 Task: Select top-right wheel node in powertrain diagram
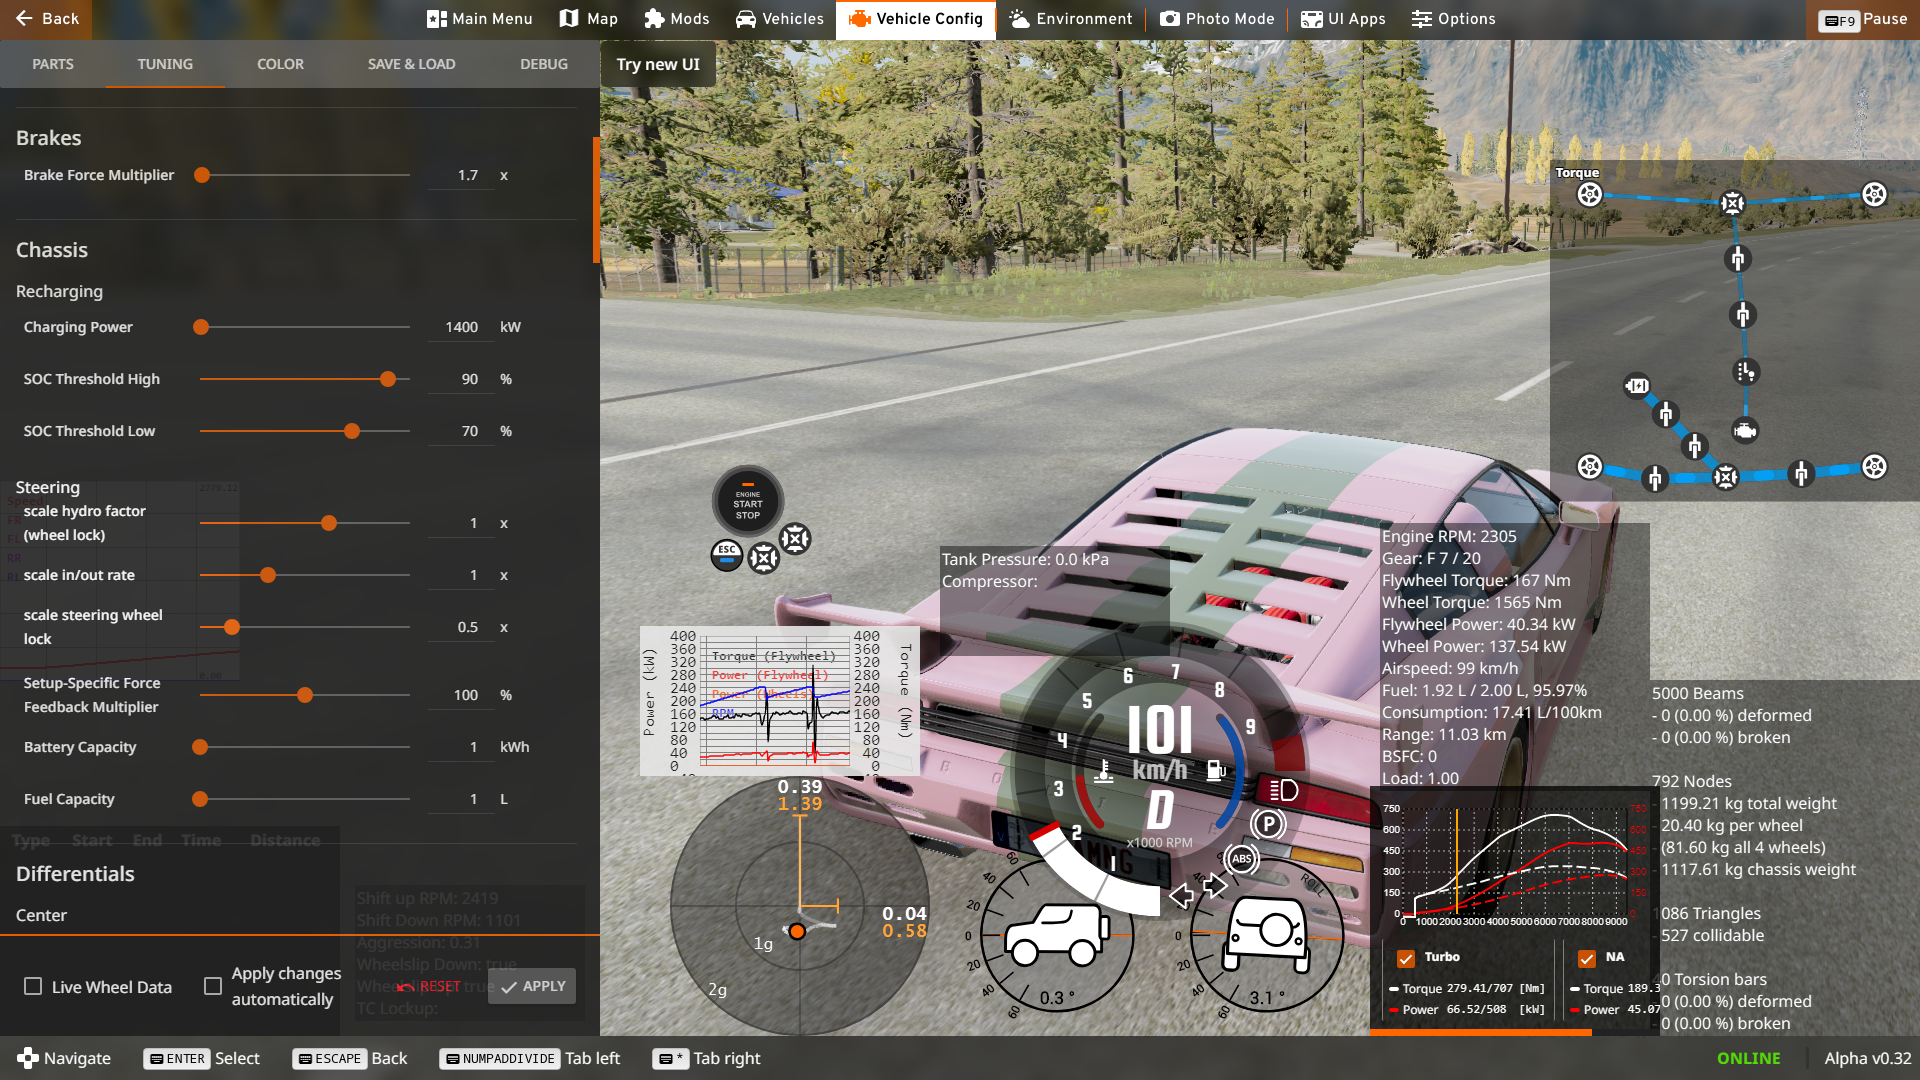[1874, 194]
